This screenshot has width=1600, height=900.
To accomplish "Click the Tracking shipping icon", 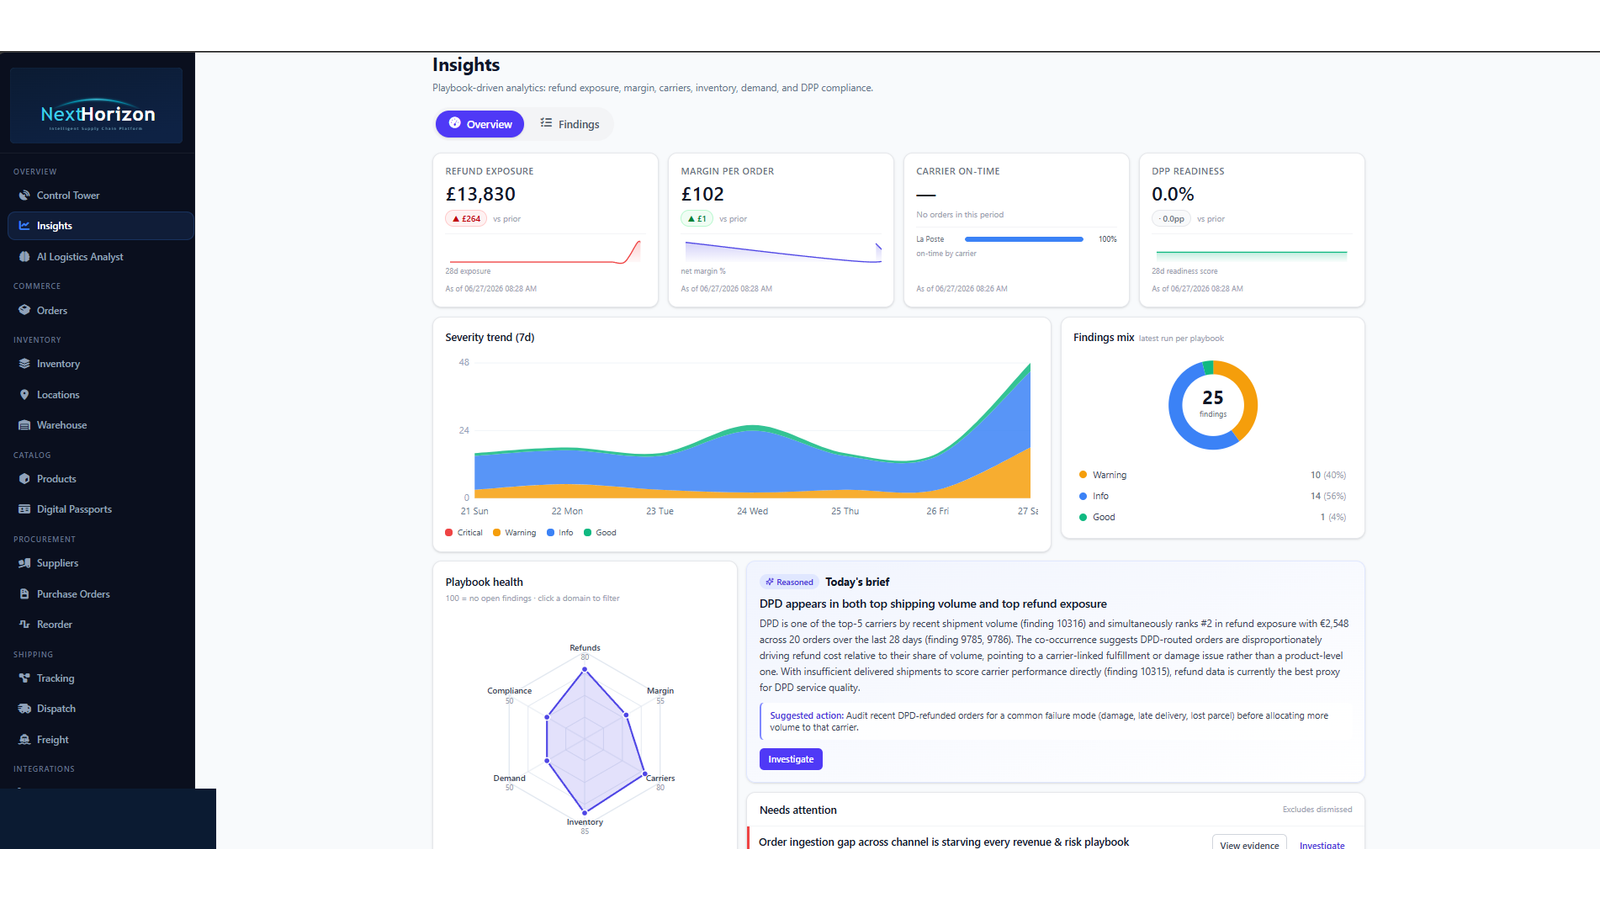I will pyautogui.click(x=24, y=678).
